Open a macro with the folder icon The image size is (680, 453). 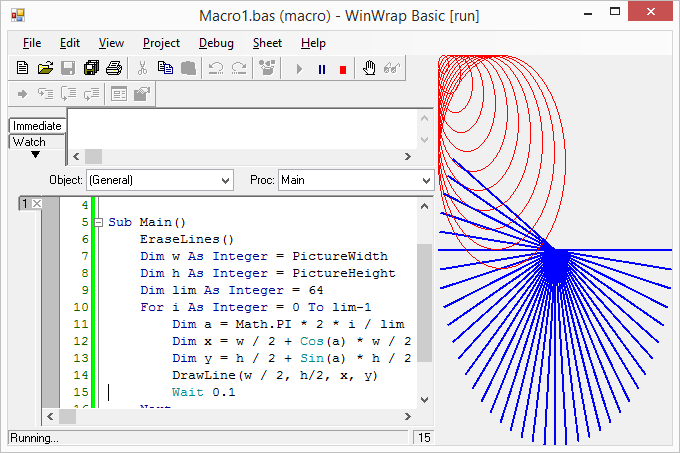tap(45, 68)
